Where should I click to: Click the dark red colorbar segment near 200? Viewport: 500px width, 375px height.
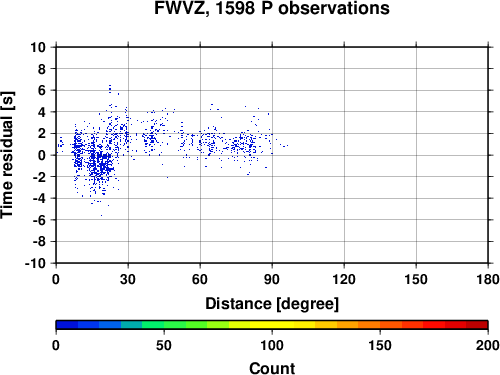point(477,325)
